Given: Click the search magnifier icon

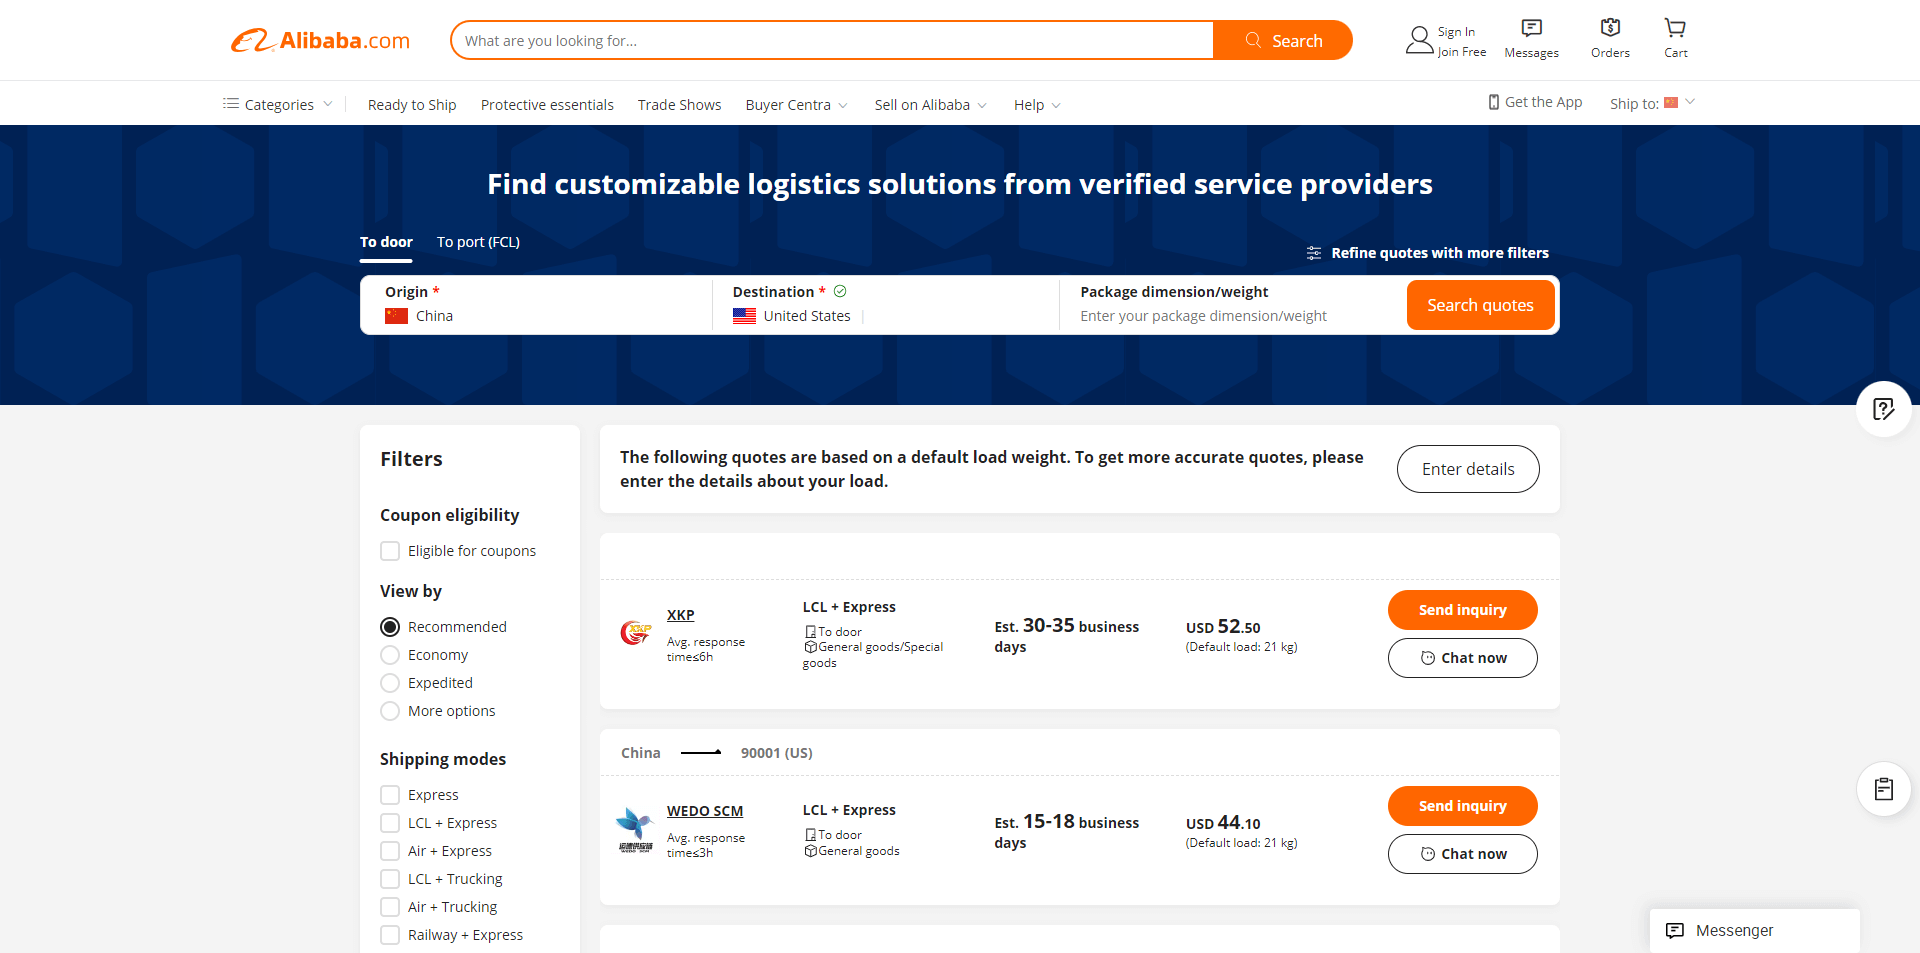Looking at the screenshot, I should (1253, 40).
